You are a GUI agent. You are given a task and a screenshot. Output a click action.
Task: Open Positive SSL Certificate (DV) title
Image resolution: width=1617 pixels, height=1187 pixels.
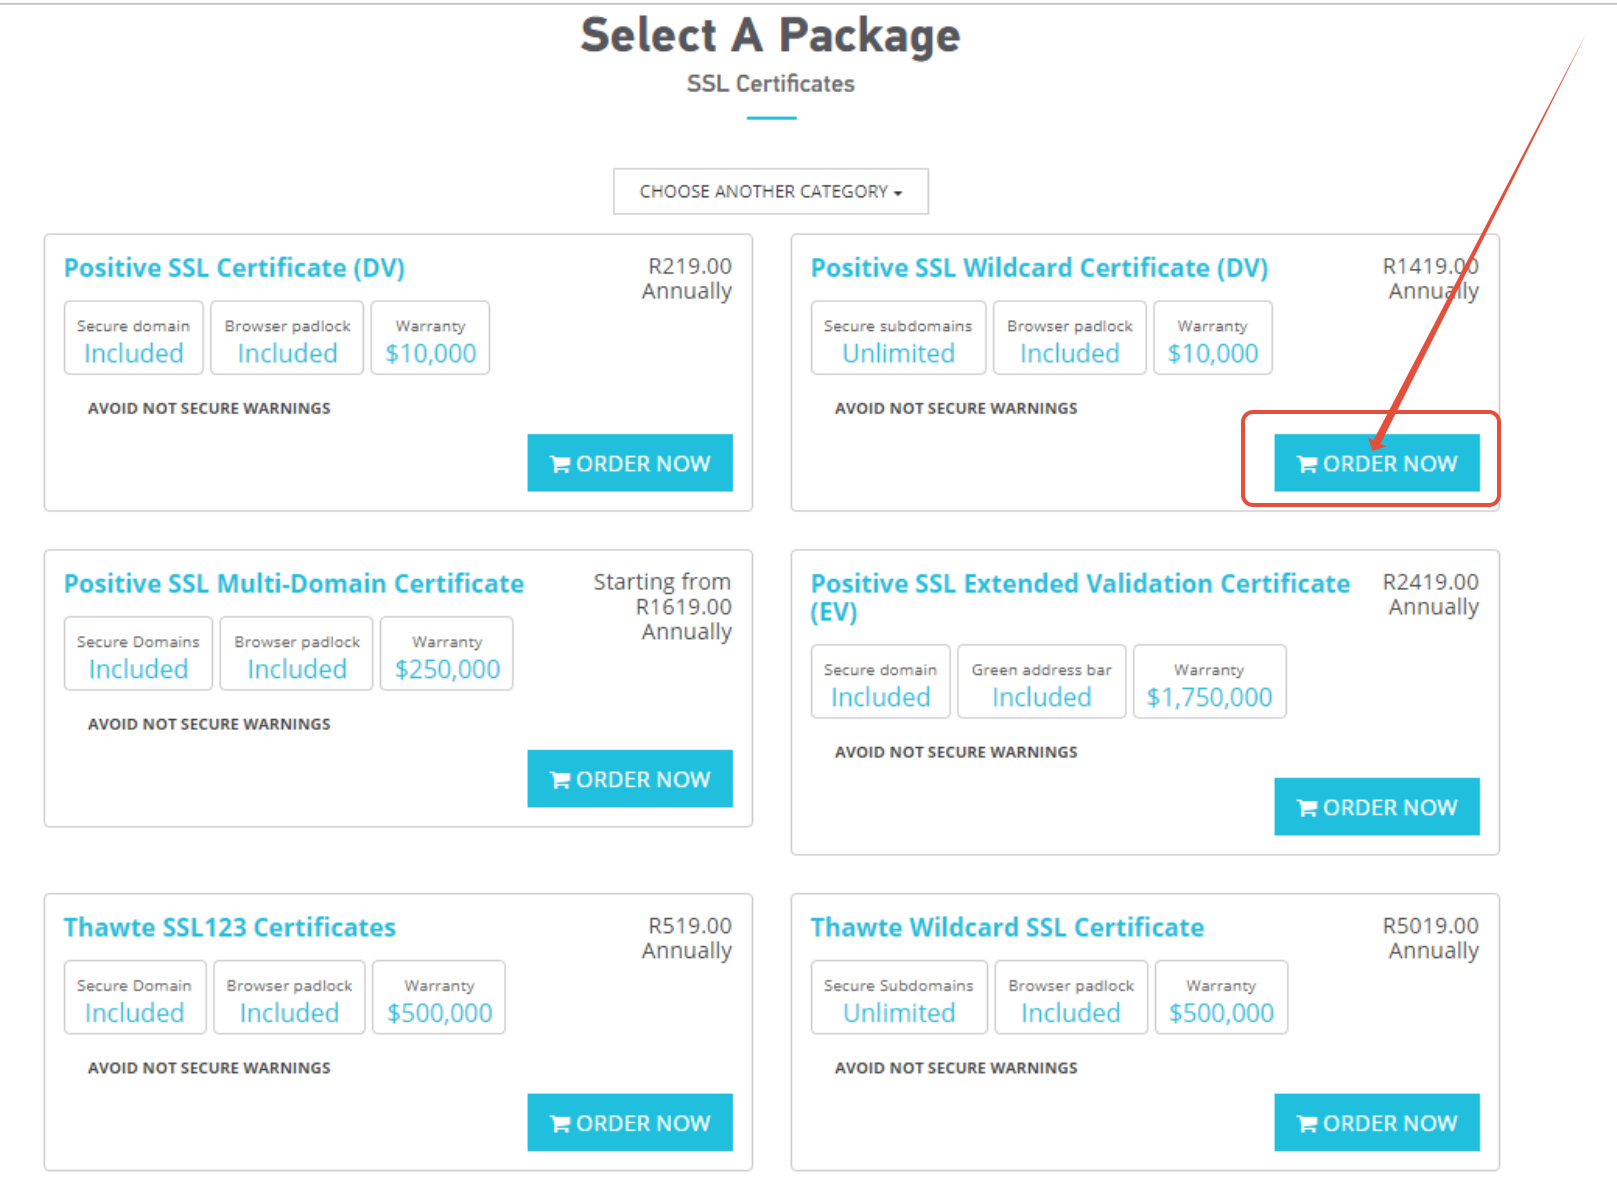click(x=234, y=268)
